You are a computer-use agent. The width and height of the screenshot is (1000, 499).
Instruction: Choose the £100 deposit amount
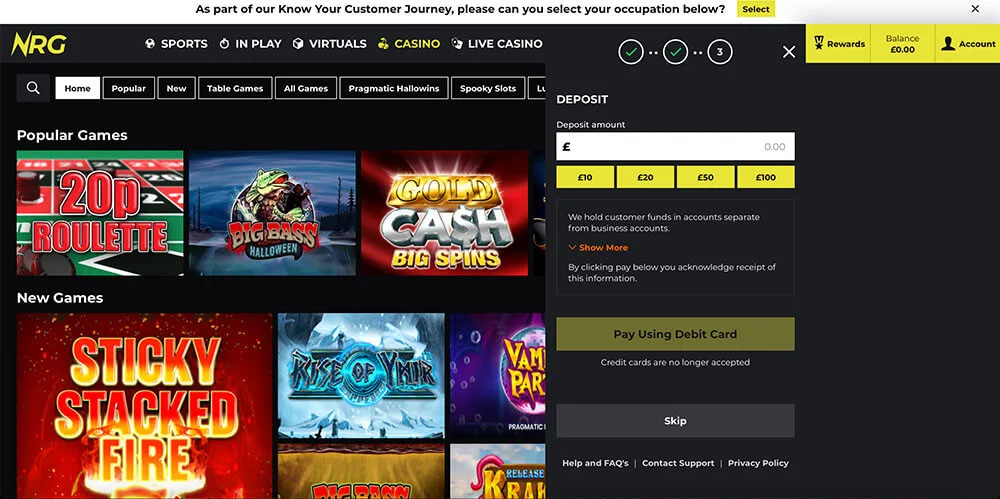click(766, 177)
